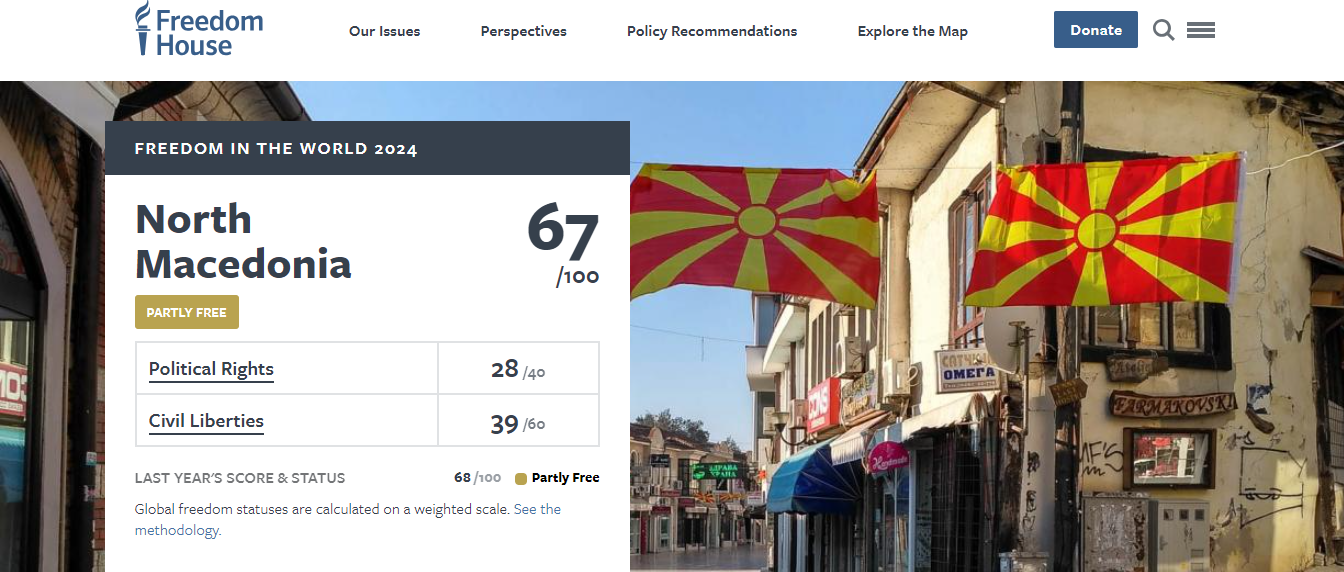Click the Farmakovski shop sign in photo
1344x572 pixels.
point(1172,404)
